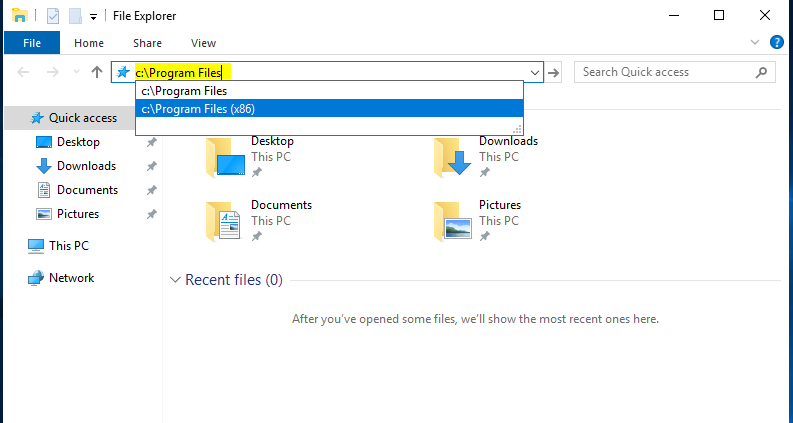The image size is (793, 423).
Task: Click the pin icon next to sidebar Desktop
Action: tap(152, 142)
